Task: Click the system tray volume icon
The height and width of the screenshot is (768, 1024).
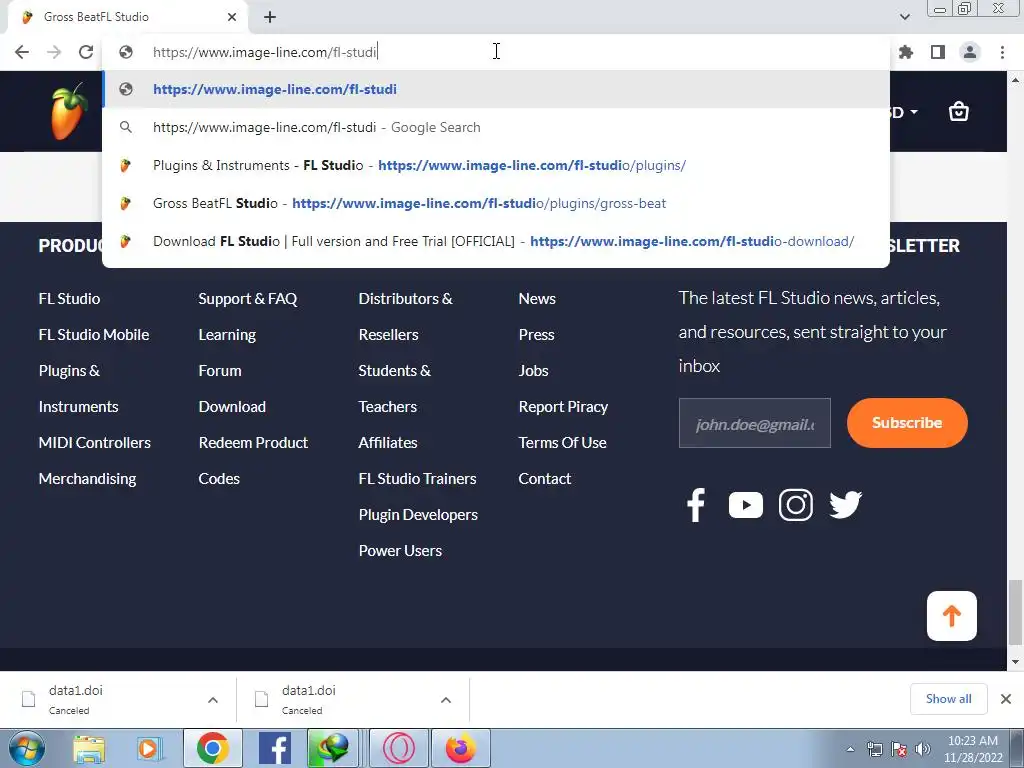Action: [x=922, y=749]
